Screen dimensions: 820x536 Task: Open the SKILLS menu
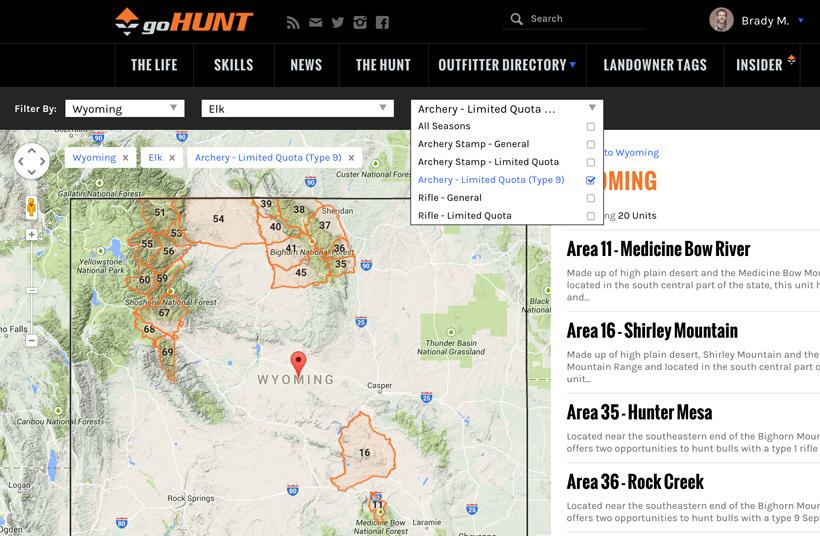point(233,65)
